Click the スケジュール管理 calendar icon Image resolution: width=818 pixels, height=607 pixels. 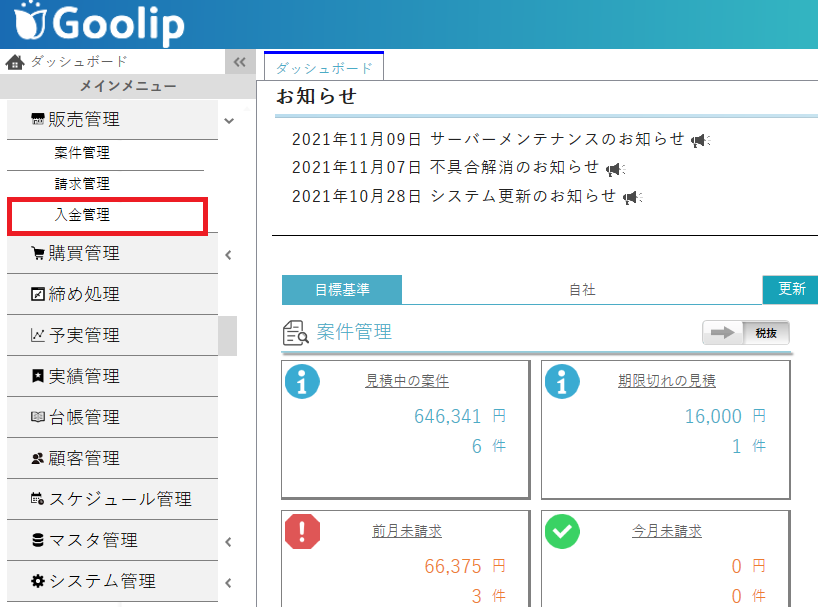pyautogui.click(x=38, y=499)
